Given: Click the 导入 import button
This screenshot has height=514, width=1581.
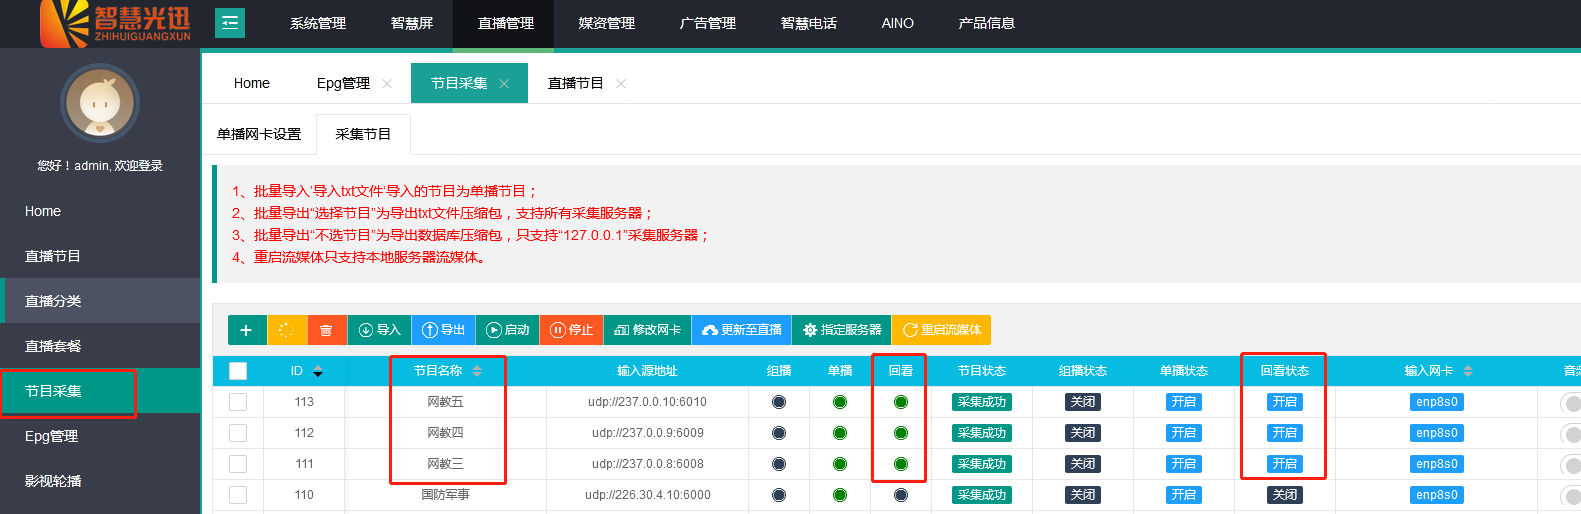Looking at the screenshot, I should 379,330.
